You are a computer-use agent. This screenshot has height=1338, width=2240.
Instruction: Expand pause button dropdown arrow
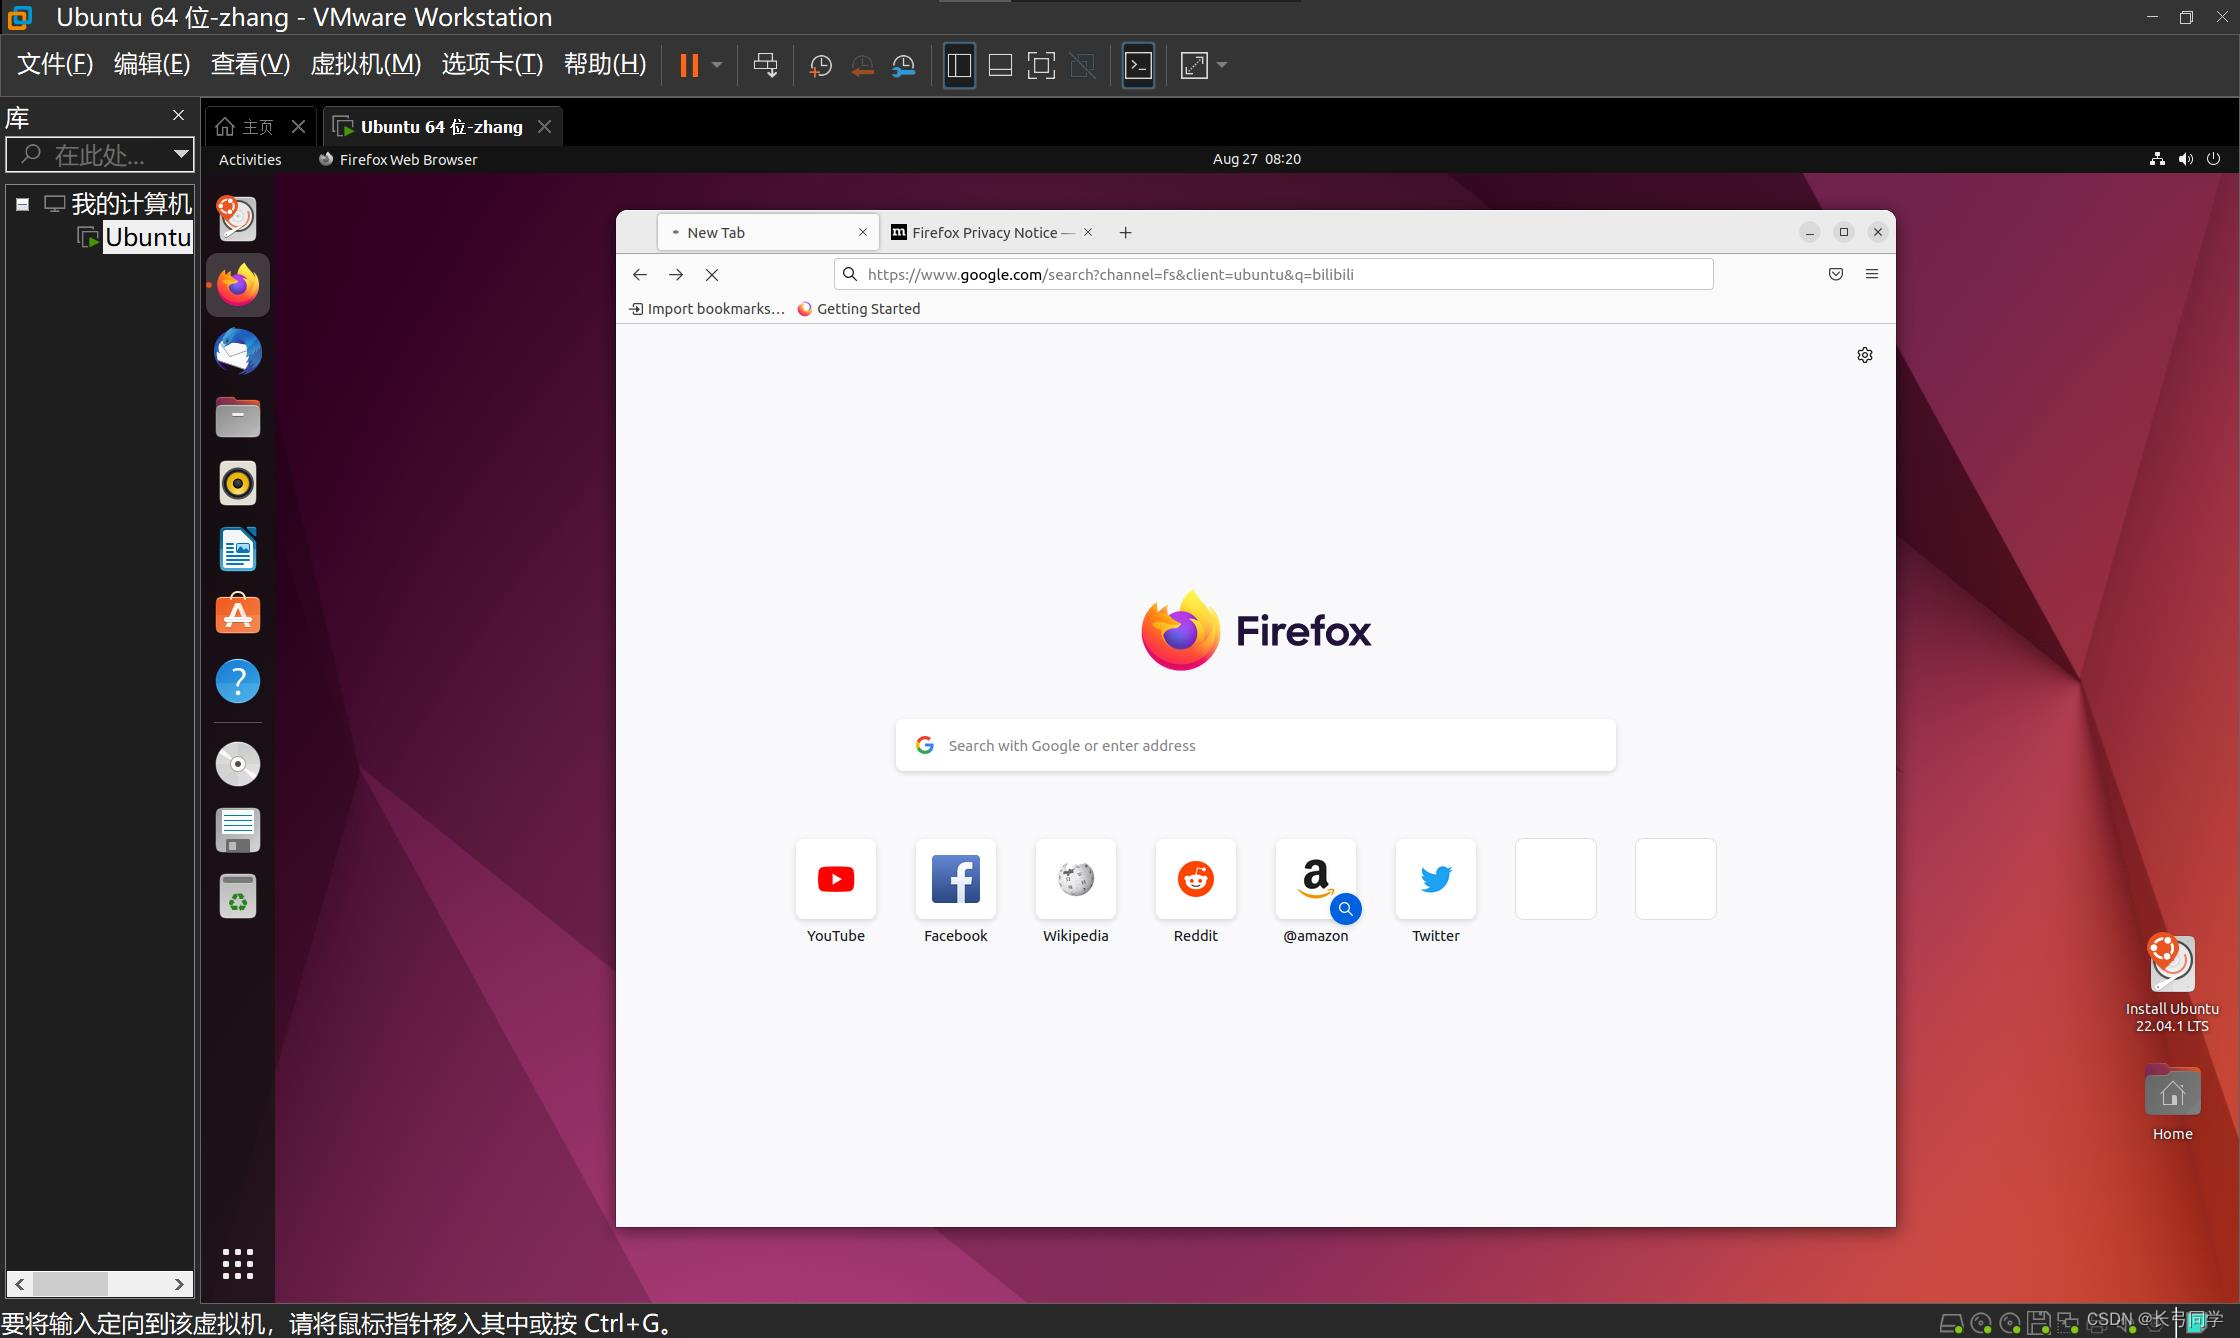coord(717,66)
